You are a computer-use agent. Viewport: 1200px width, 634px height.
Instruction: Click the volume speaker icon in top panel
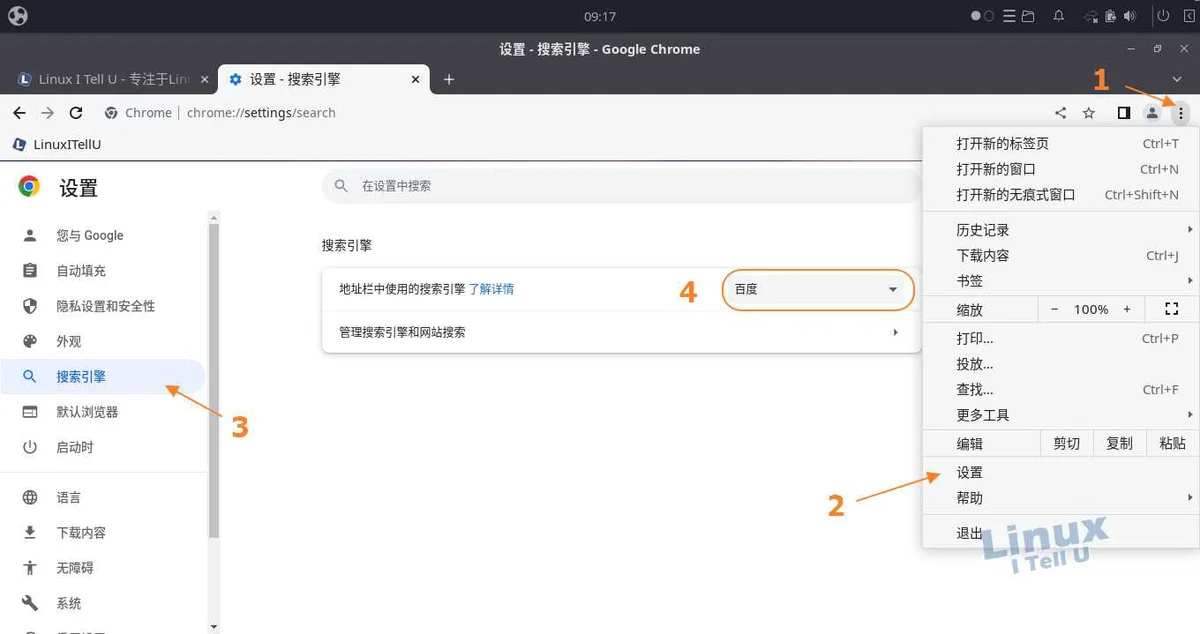(1130, 16)
